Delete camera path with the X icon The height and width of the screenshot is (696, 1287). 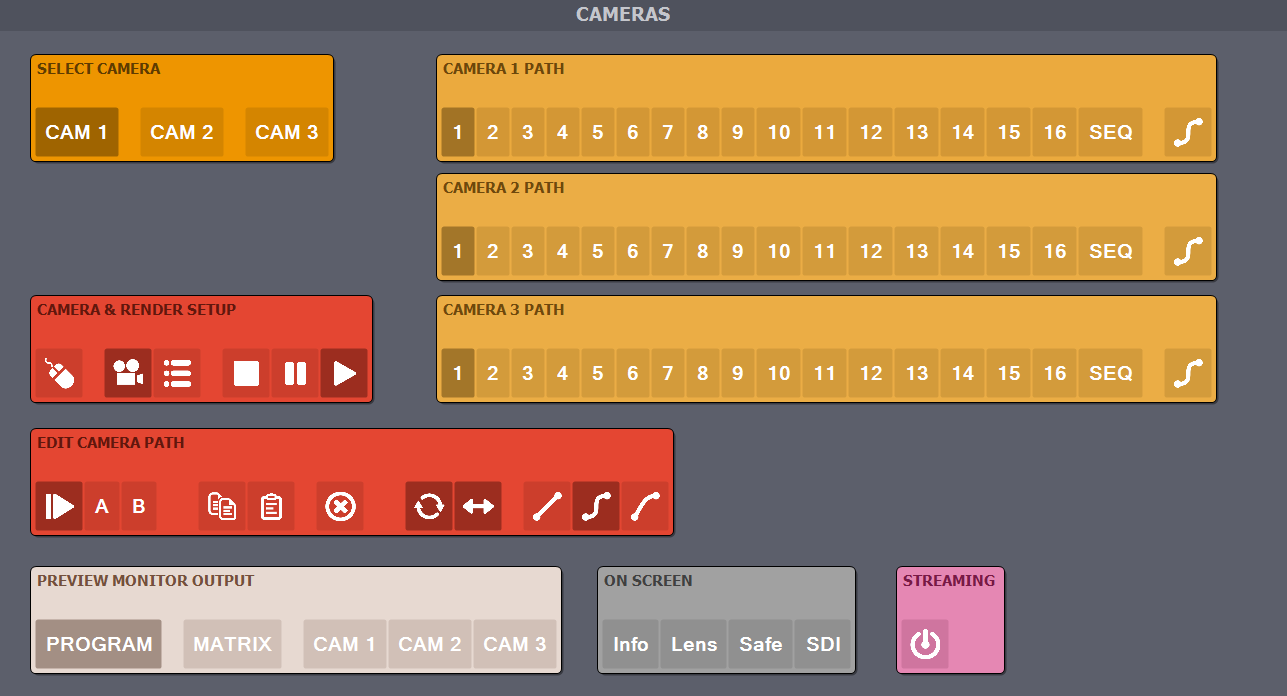[x=340, y=507]
